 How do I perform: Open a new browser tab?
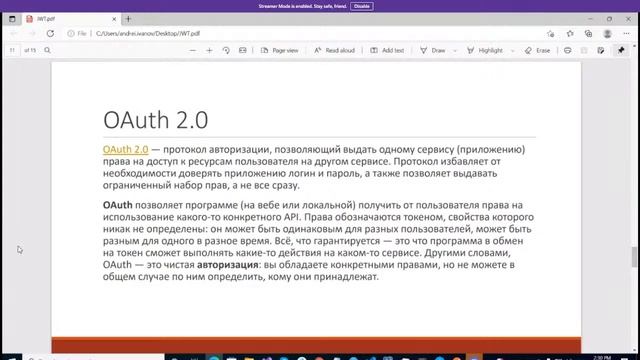pos(128,19)
